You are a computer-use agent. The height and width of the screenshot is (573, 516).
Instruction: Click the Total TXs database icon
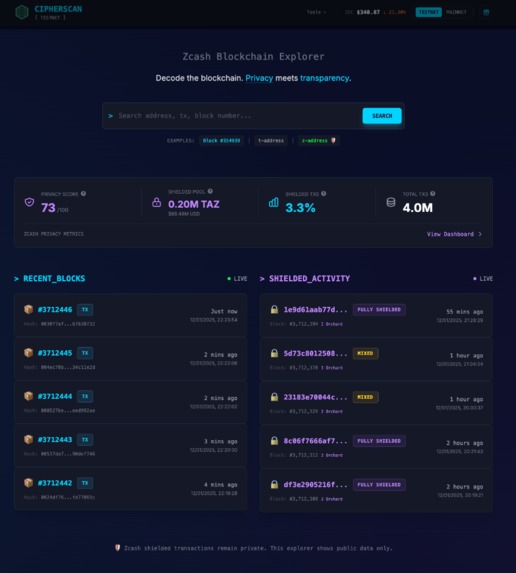[391, 202]
